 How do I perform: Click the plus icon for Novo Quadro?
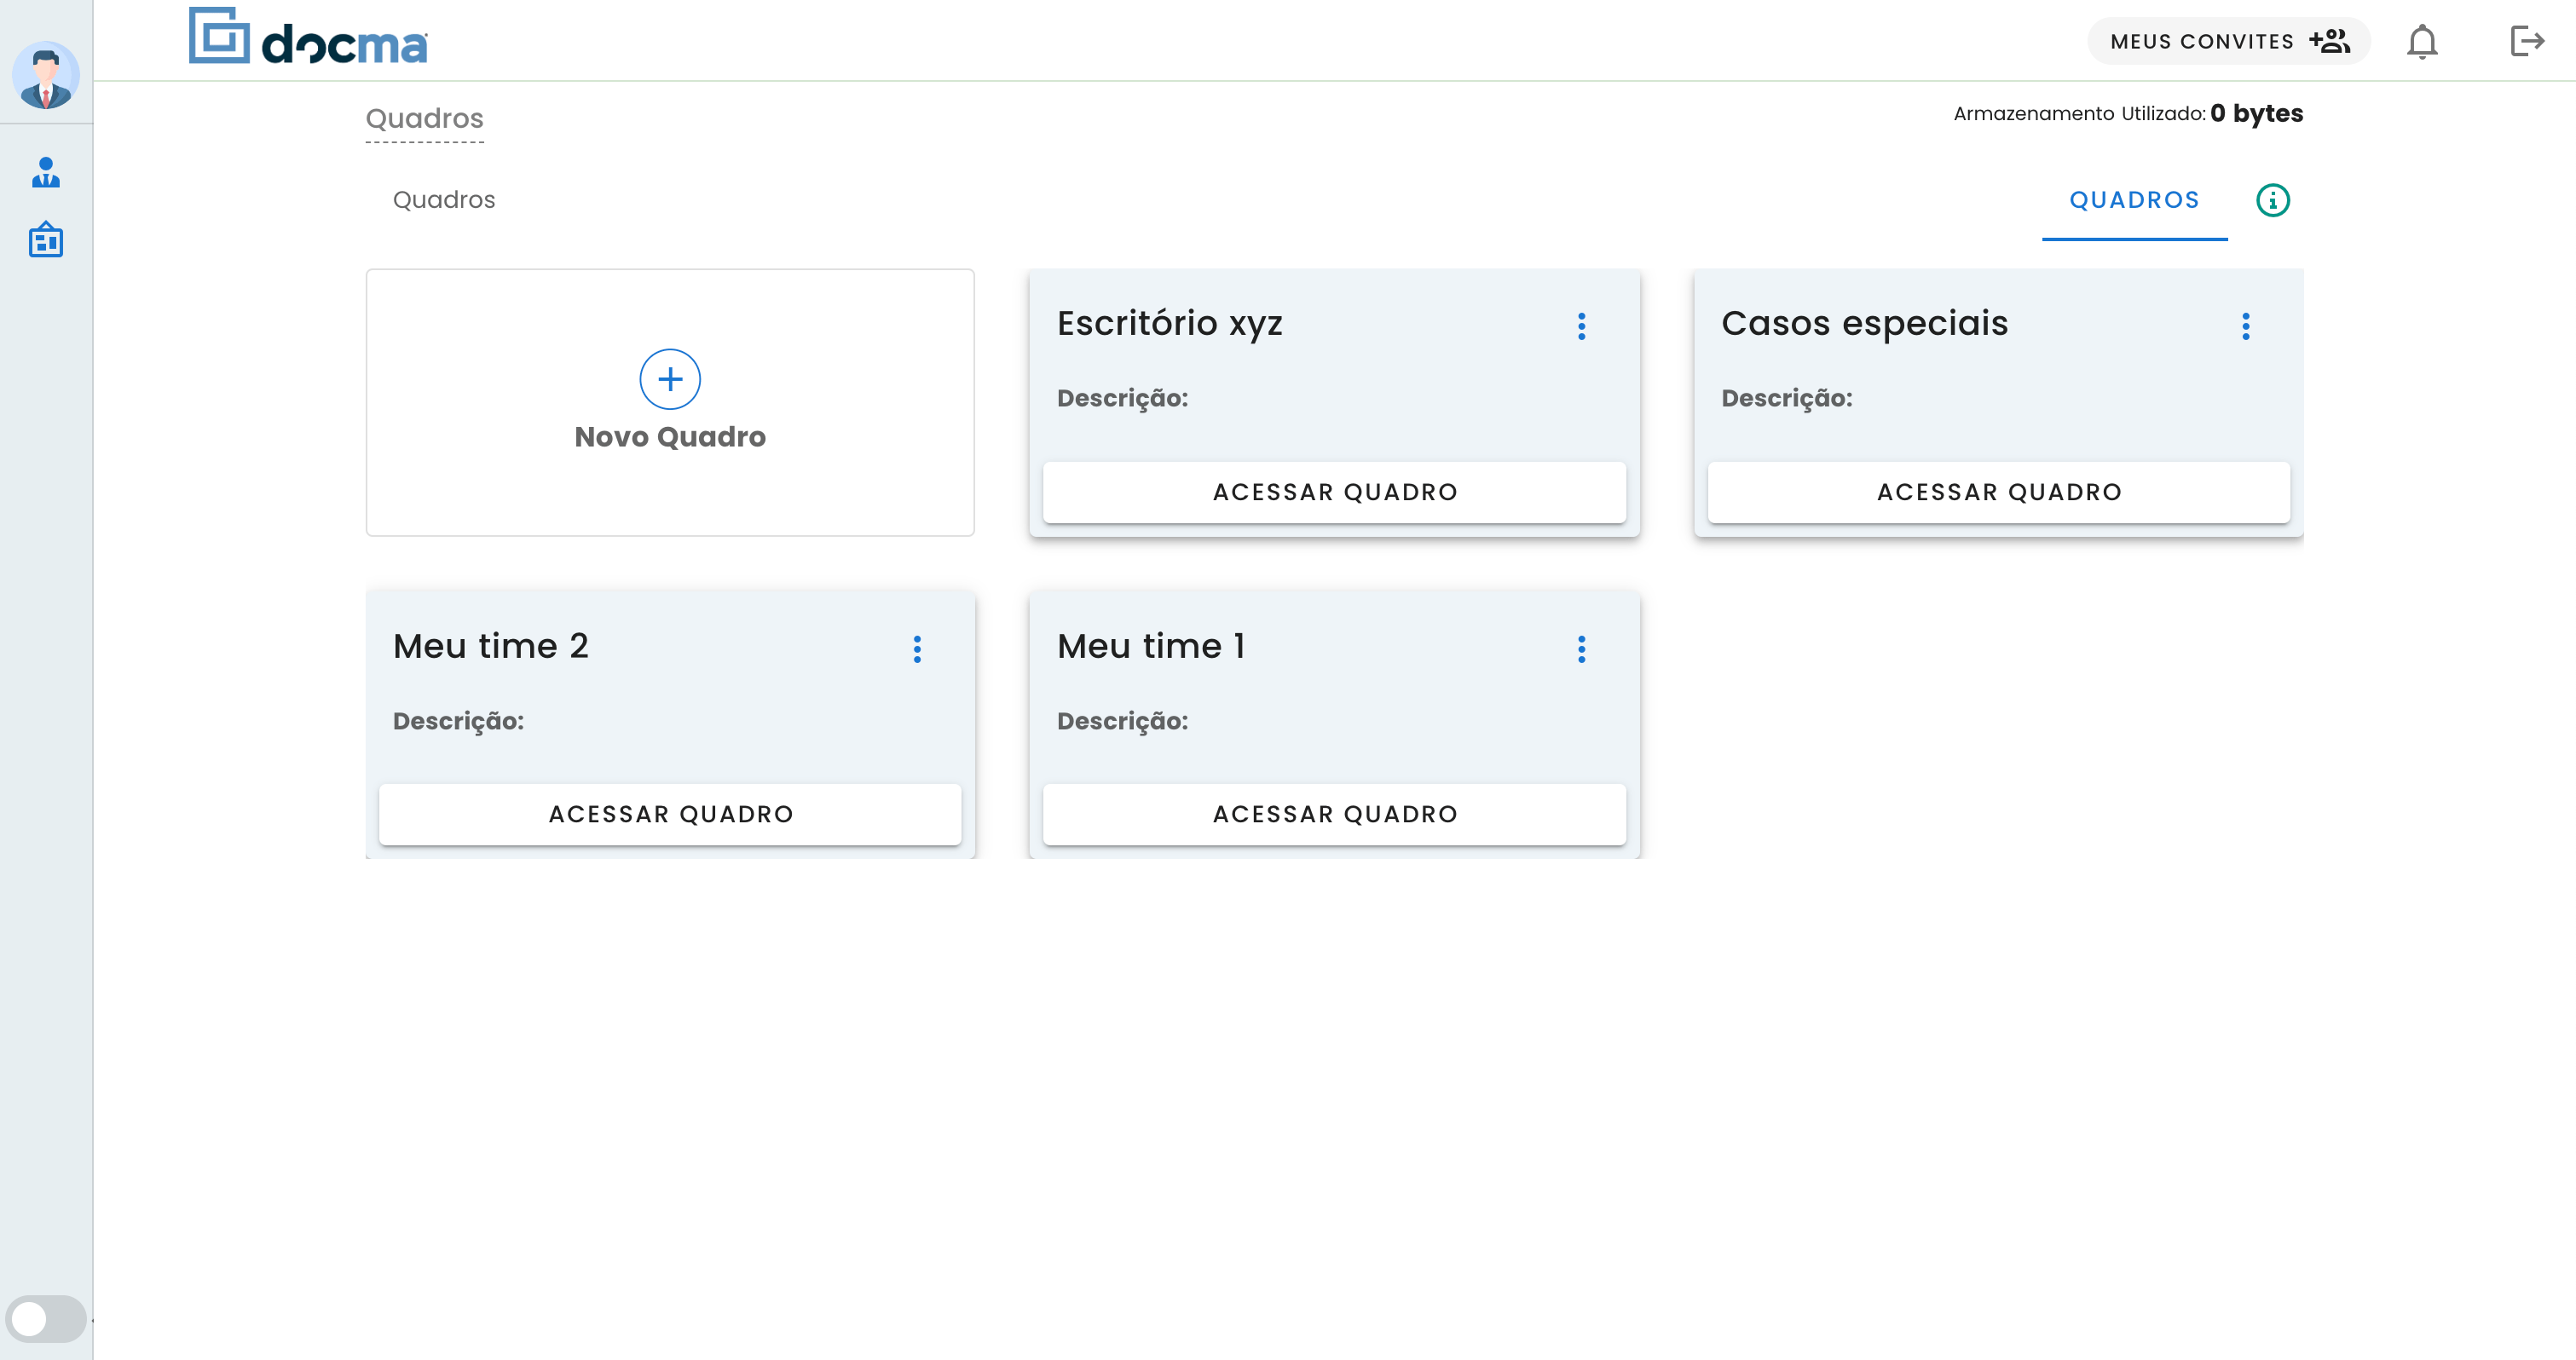669,379
